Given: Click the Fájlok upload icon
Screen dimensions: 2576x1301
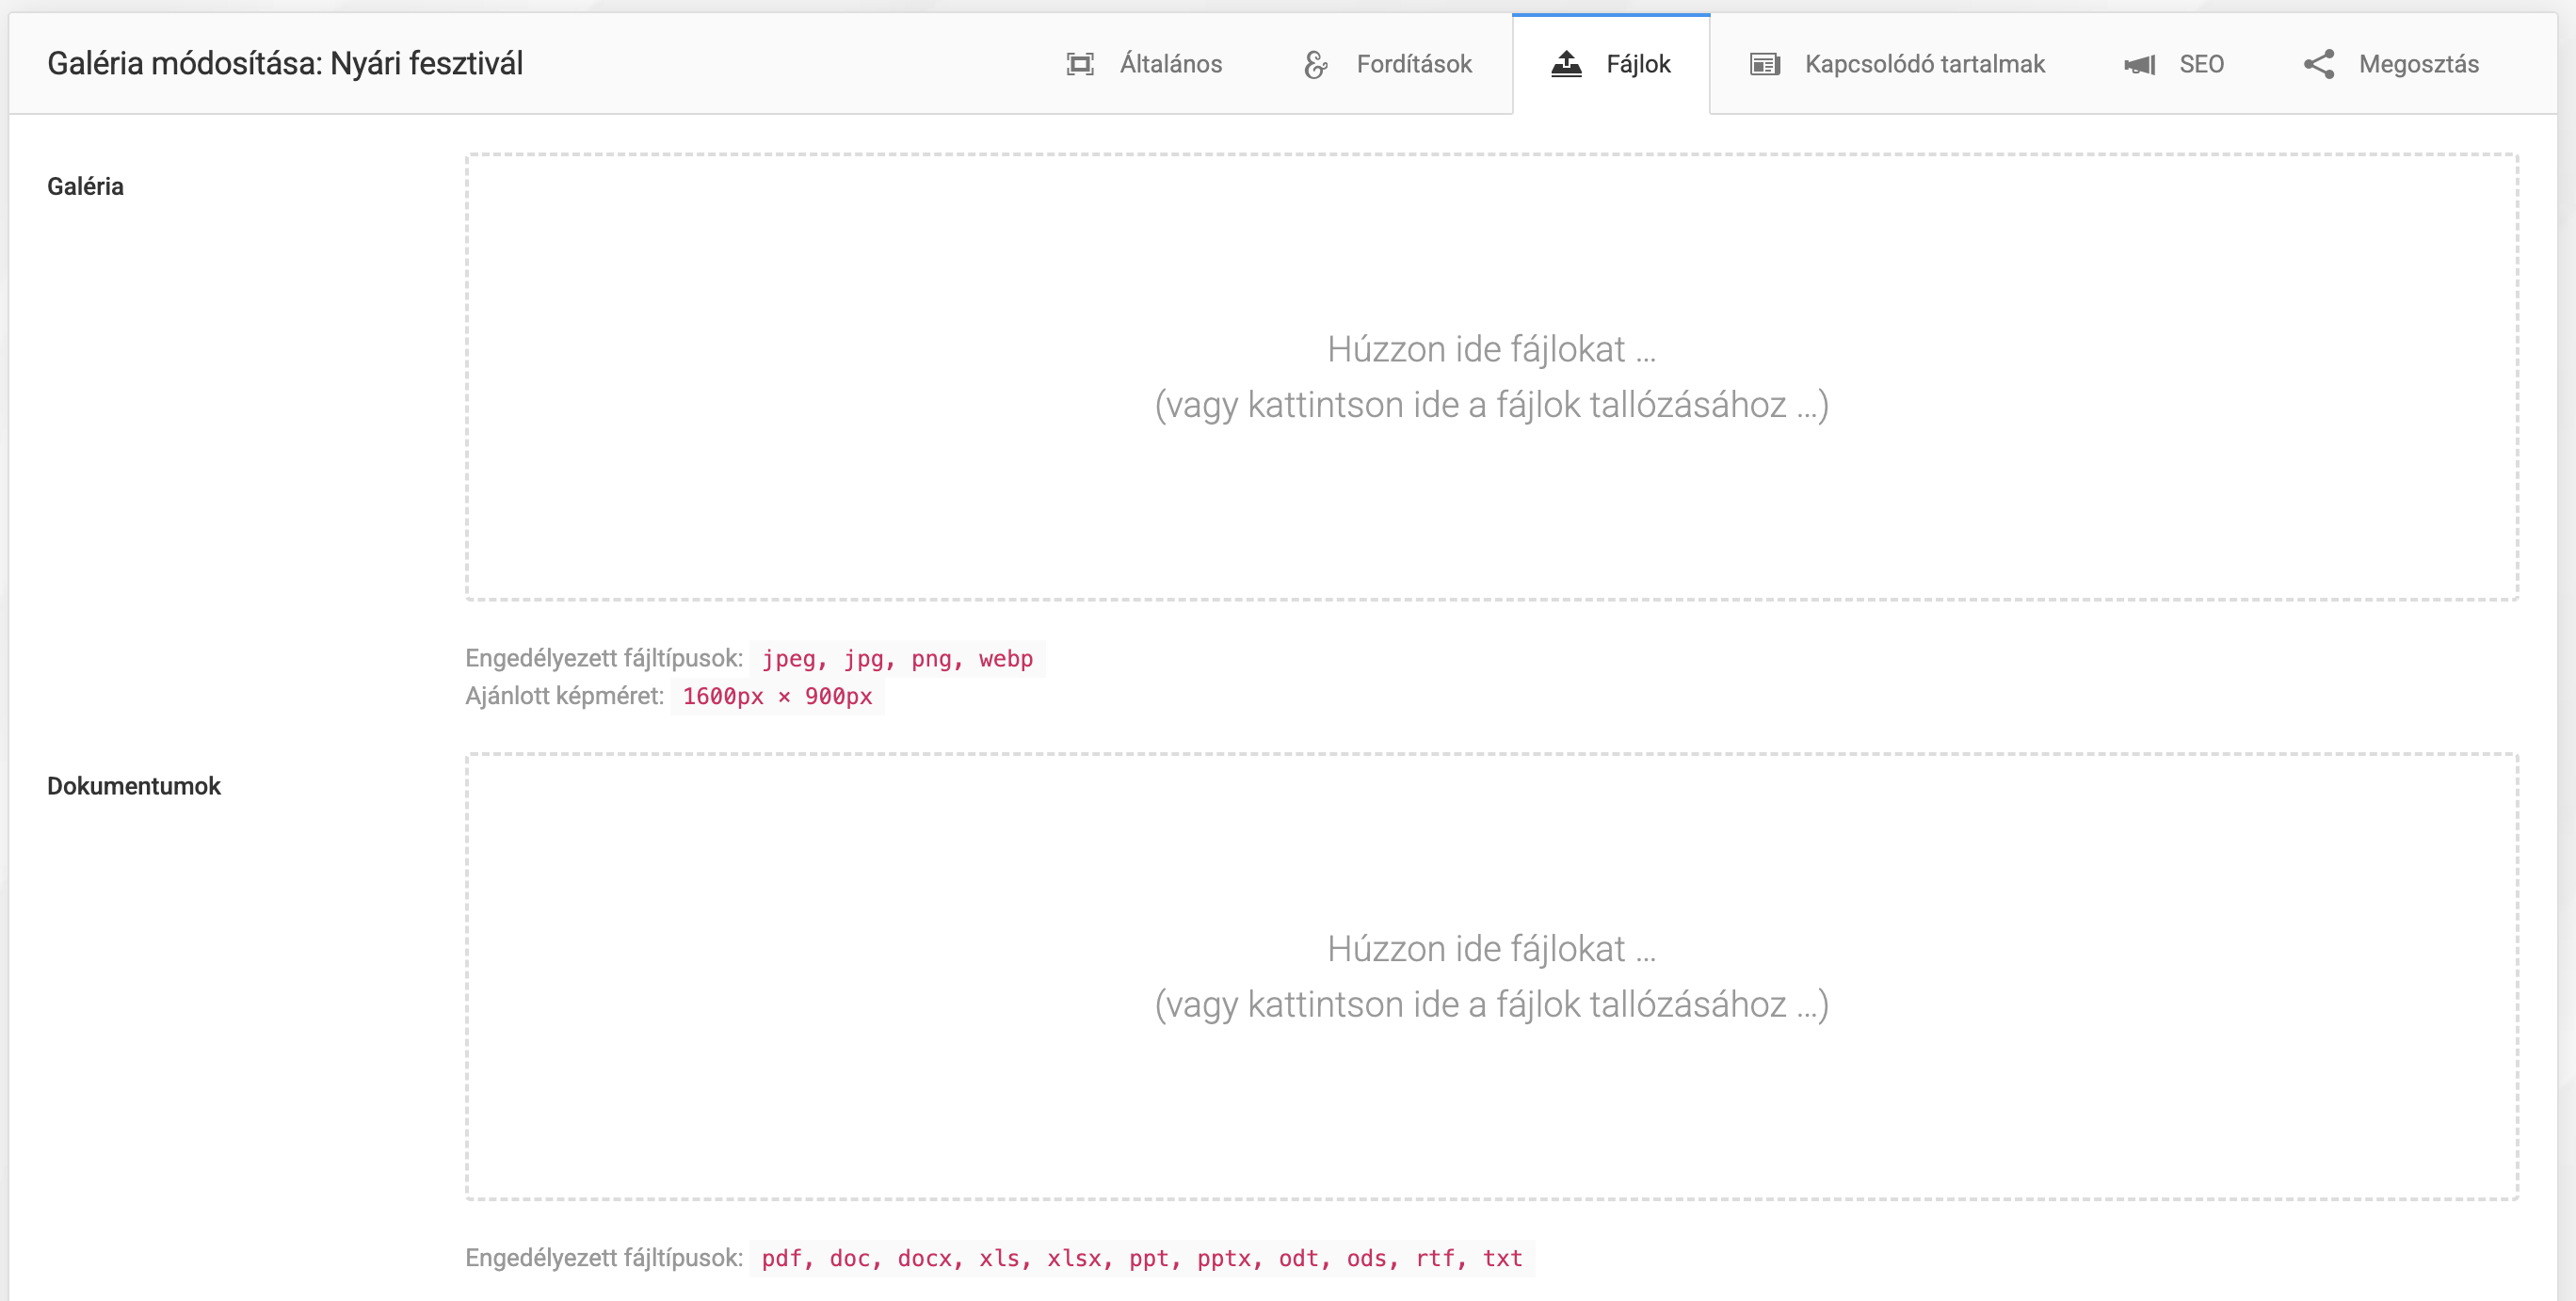Looking at the screenshot, I should click(x=1566, y=65).
